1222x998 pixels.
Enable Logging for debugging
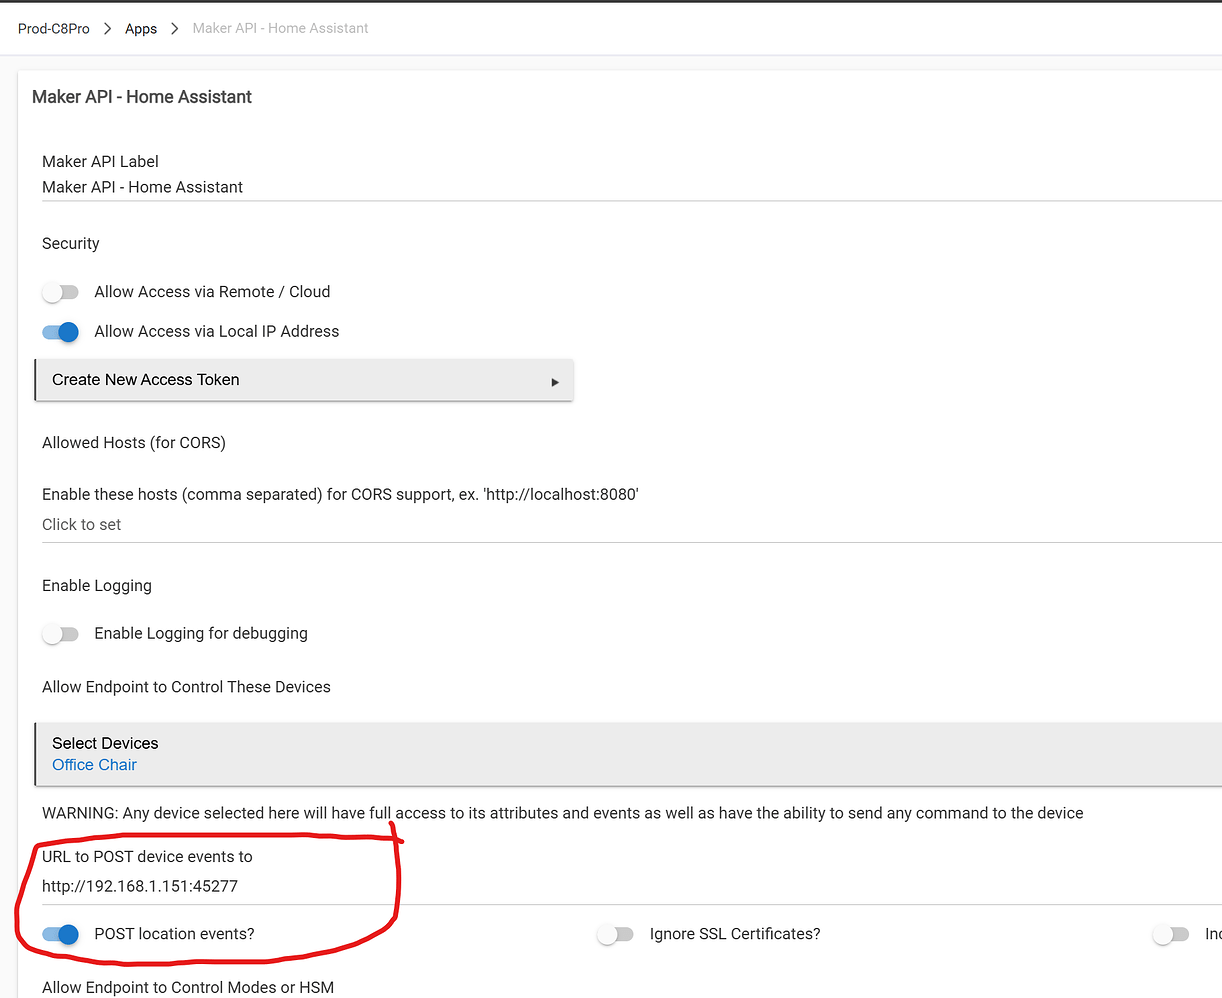pyautogui.click(x=60, y=633)
